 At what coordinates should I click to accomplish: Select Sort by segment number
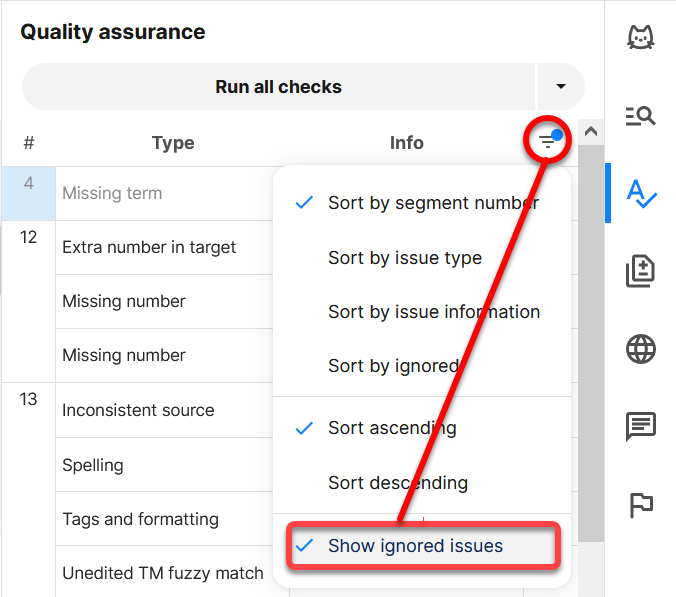click(433, 203)
